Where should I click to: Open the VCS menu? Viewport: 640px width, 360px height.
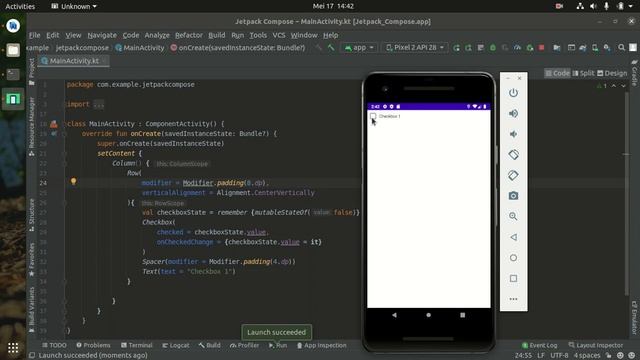pyautogui.click(x=279, y=35)
